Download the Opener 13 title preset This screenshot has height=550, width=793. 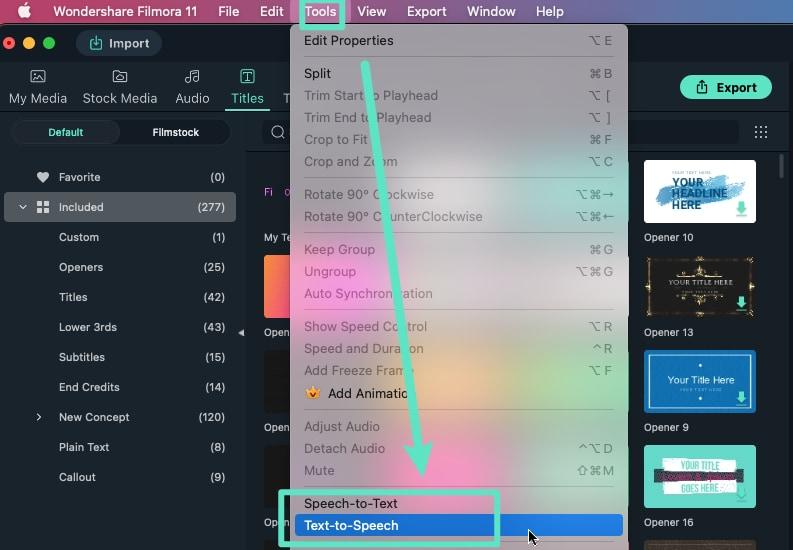pyautogui.click(x=741, y=303)
